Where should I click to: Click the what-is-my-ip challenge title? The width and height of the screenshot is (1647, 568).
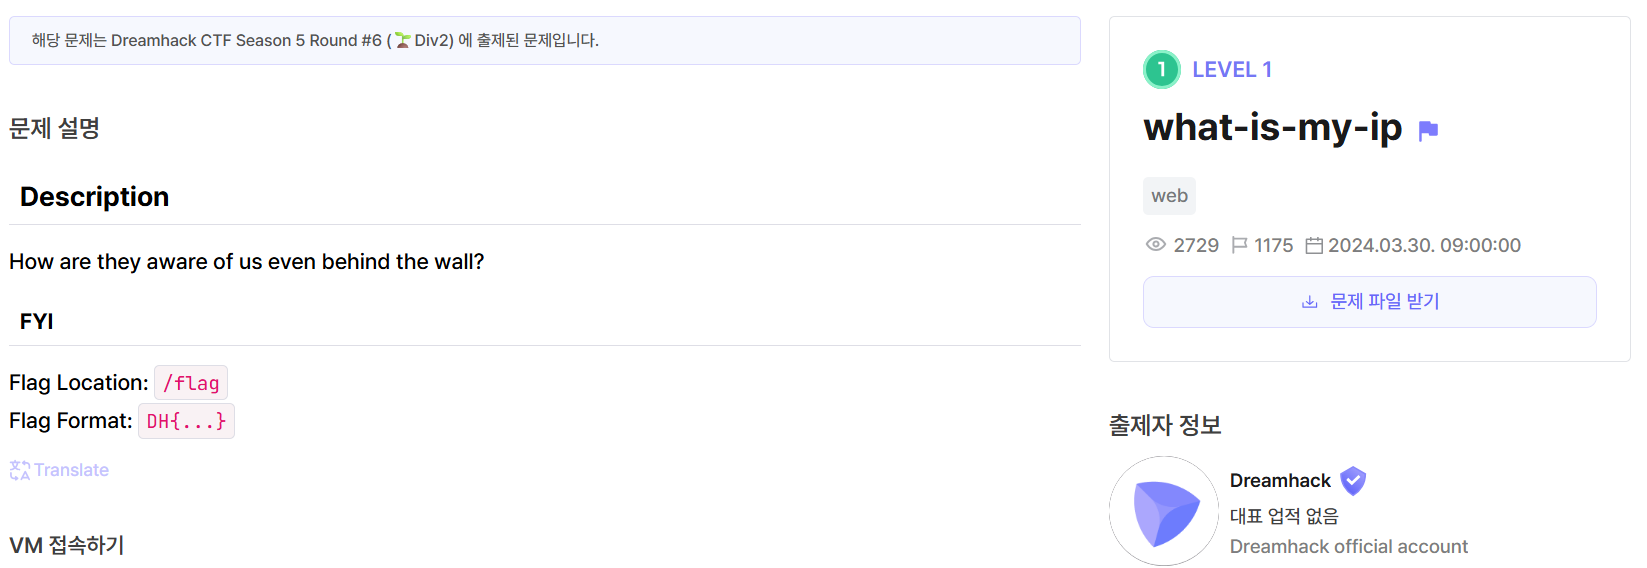(1272, 128)
